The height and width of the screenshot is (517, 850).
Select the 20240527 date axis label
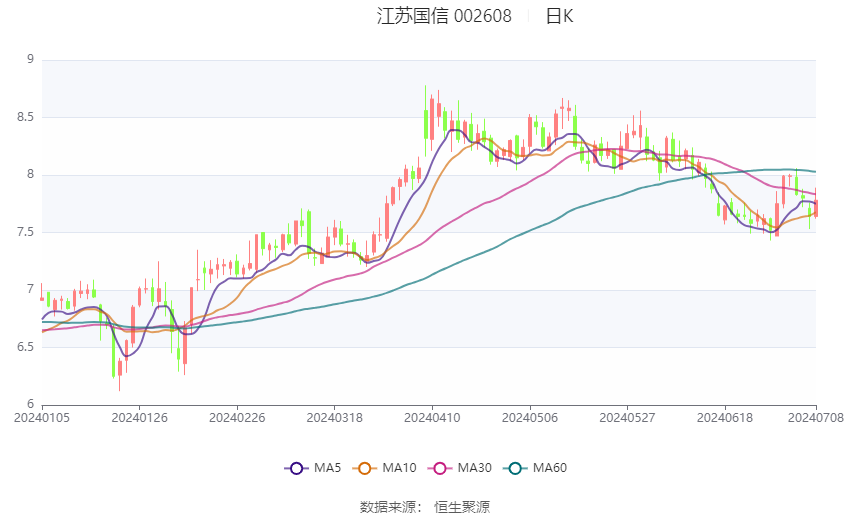[x=627, y=418]
